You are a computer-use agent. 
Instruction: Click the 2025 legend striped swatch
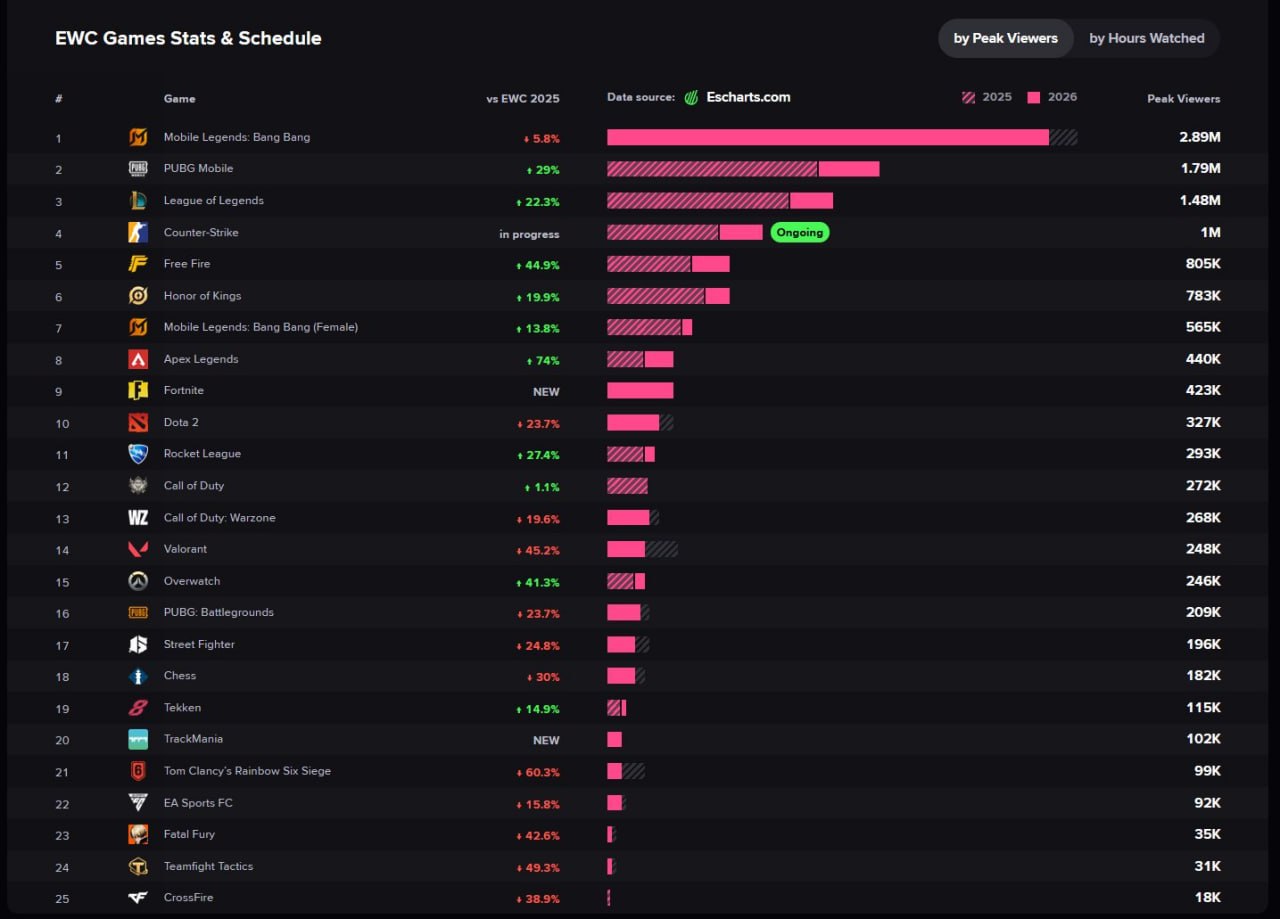(x=969, y=98)
